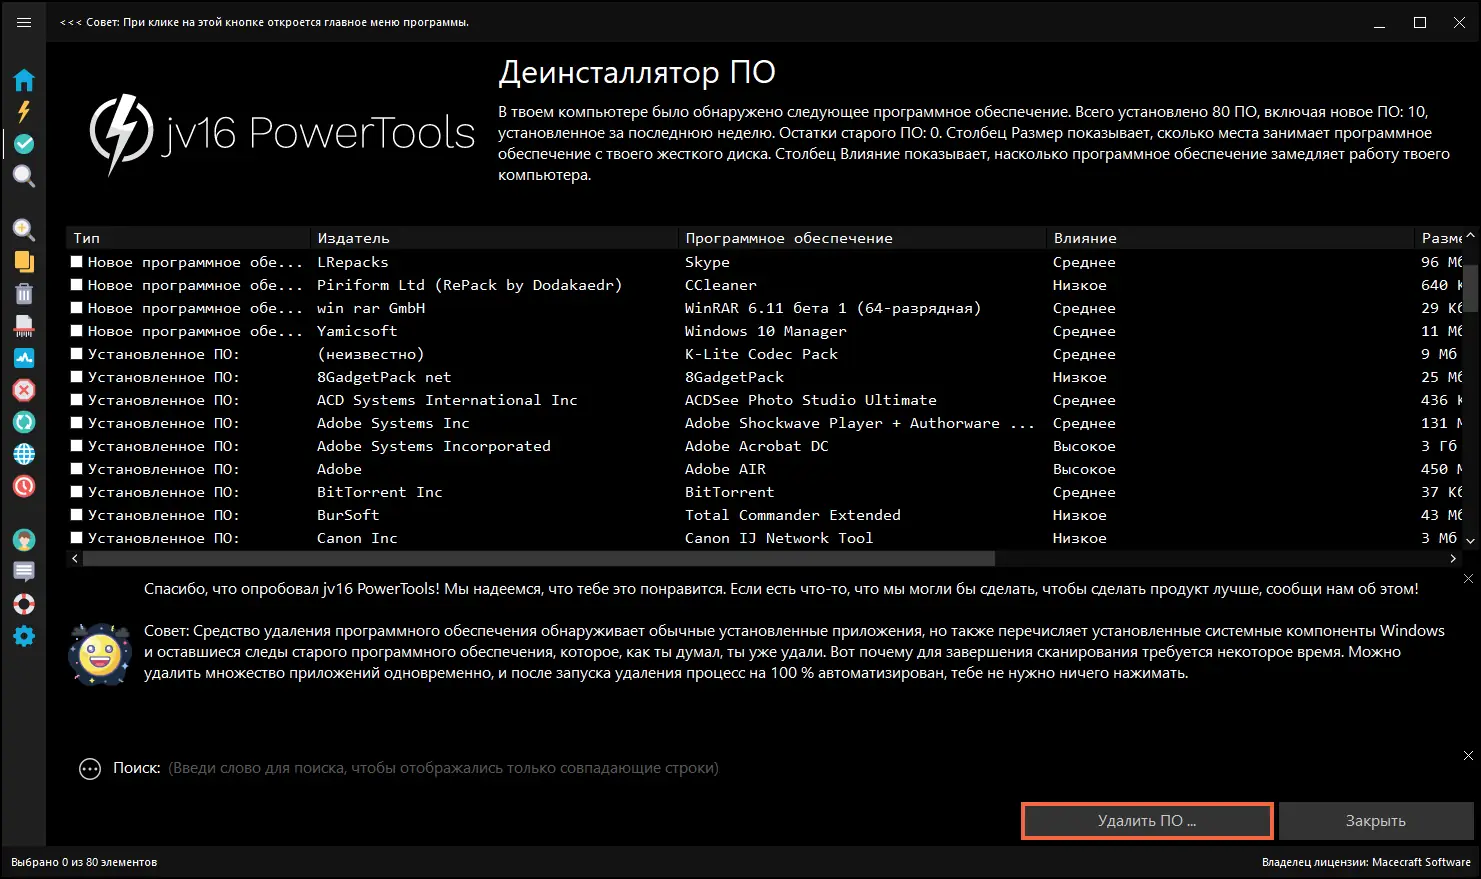Open the trash can sidebar tool
This screenshot has height=879, width=1481.
[24, 294]
